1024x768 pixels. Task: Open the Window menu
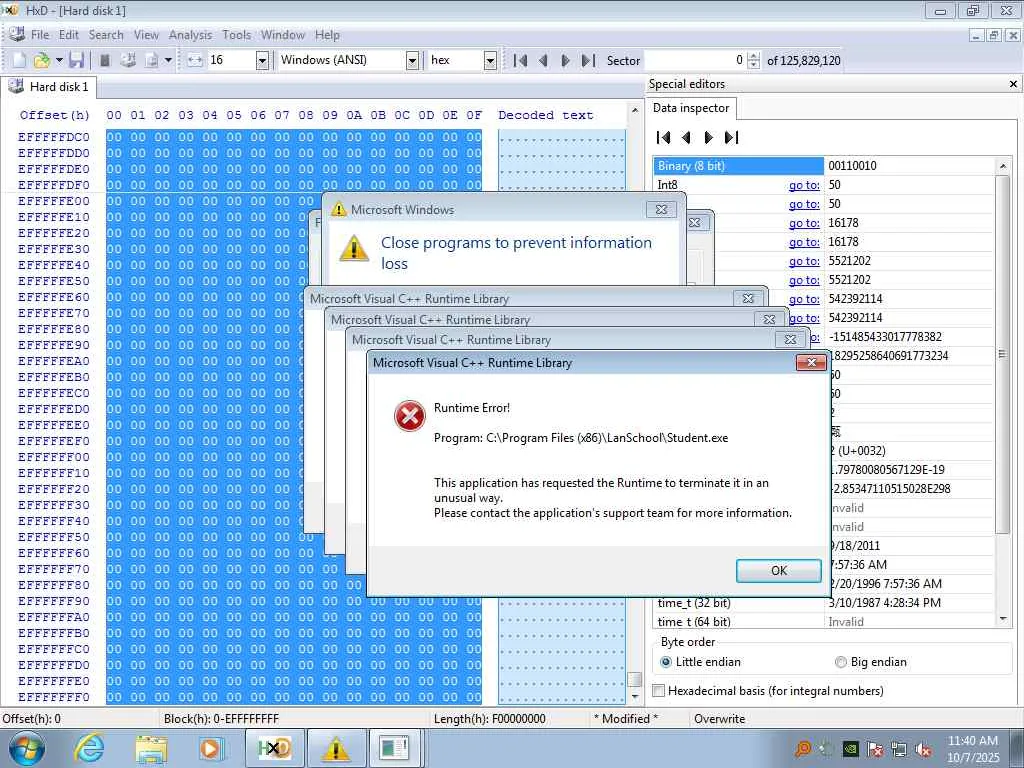click(x=283, y=35)
